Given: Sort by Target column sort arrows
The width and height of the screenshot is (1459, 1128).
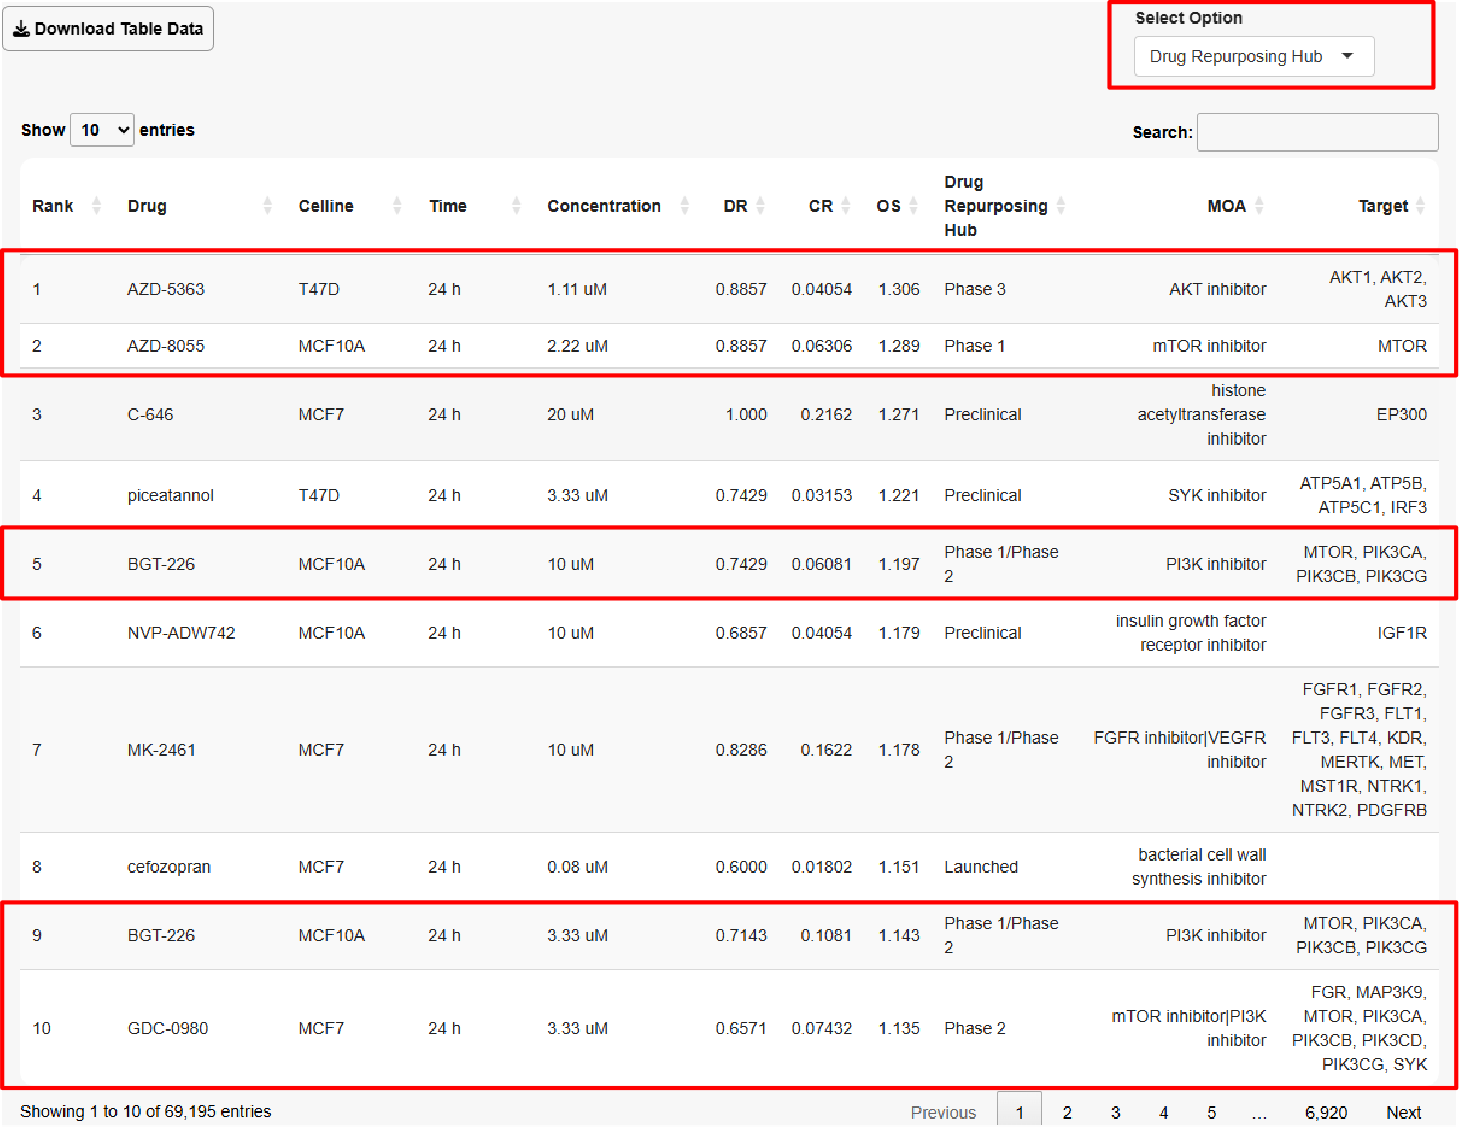Looking at the screenshot, I should point(1421,206).
